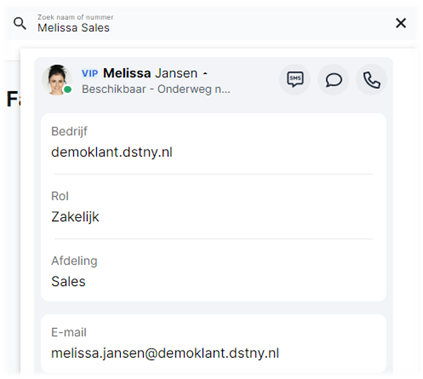Expand the caret next to Melissa Jansen
Screen dimensions: 423x379
tap(205, 73)
